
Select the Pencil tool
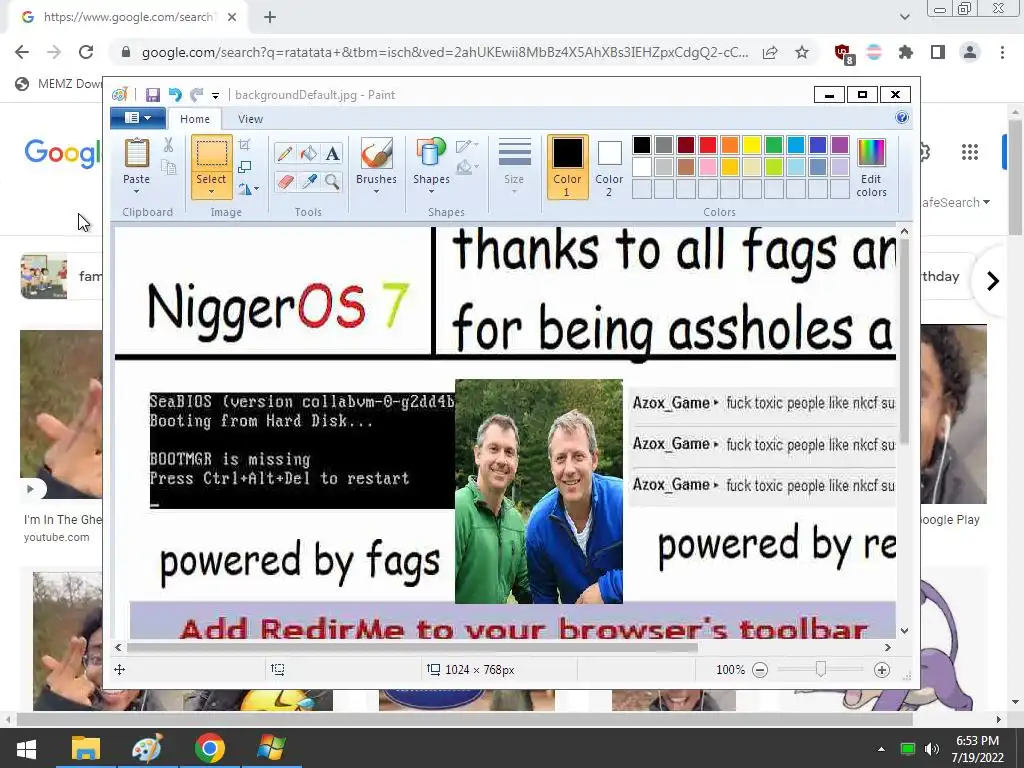click(x=285, y=154)
